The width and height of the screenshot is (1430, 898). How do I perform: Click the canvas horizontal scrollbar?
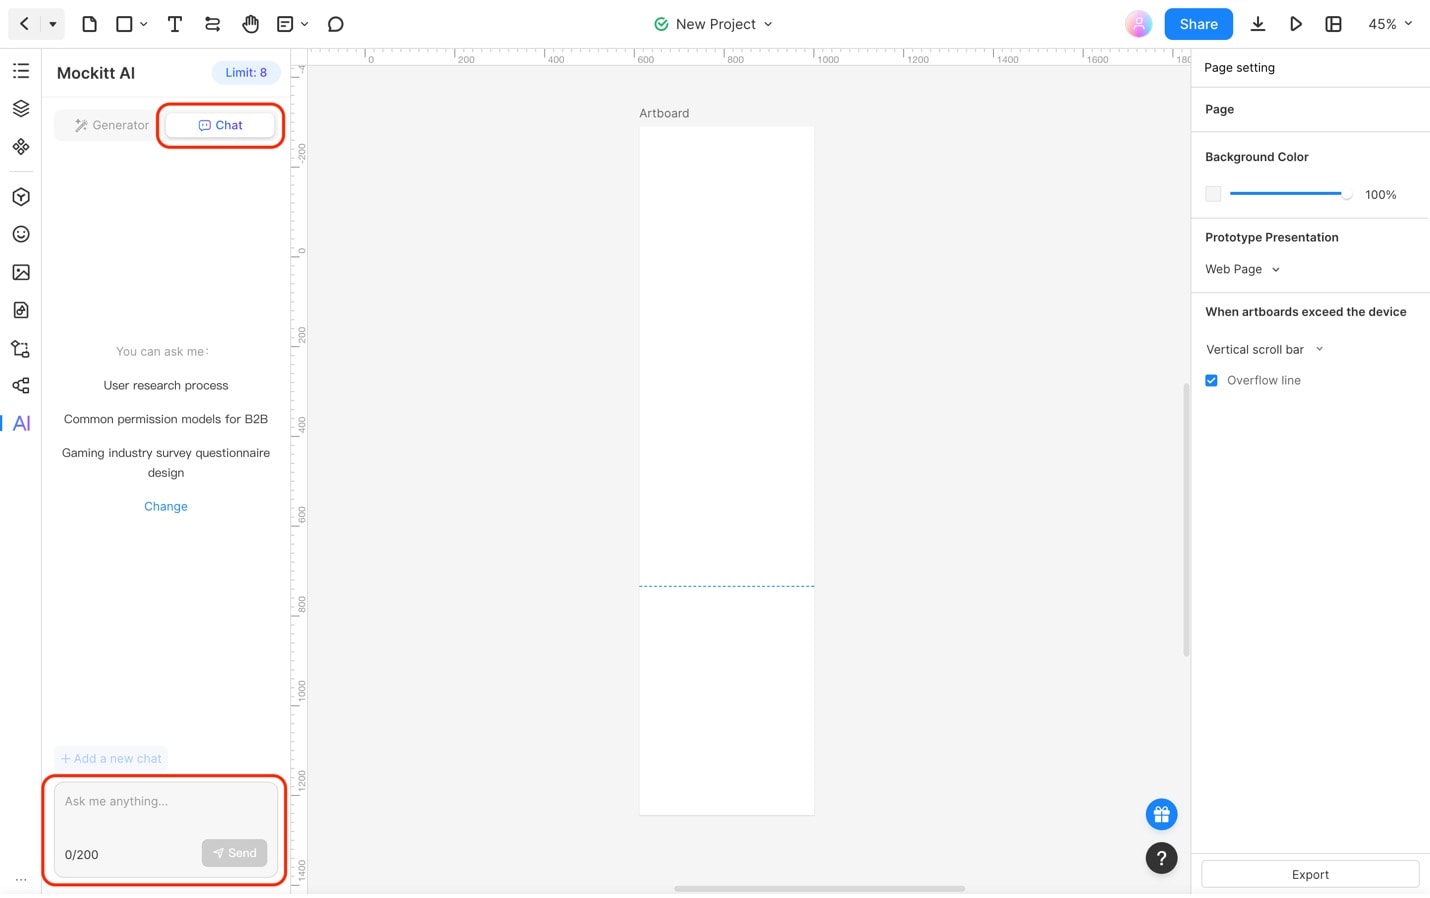point(819,888)
